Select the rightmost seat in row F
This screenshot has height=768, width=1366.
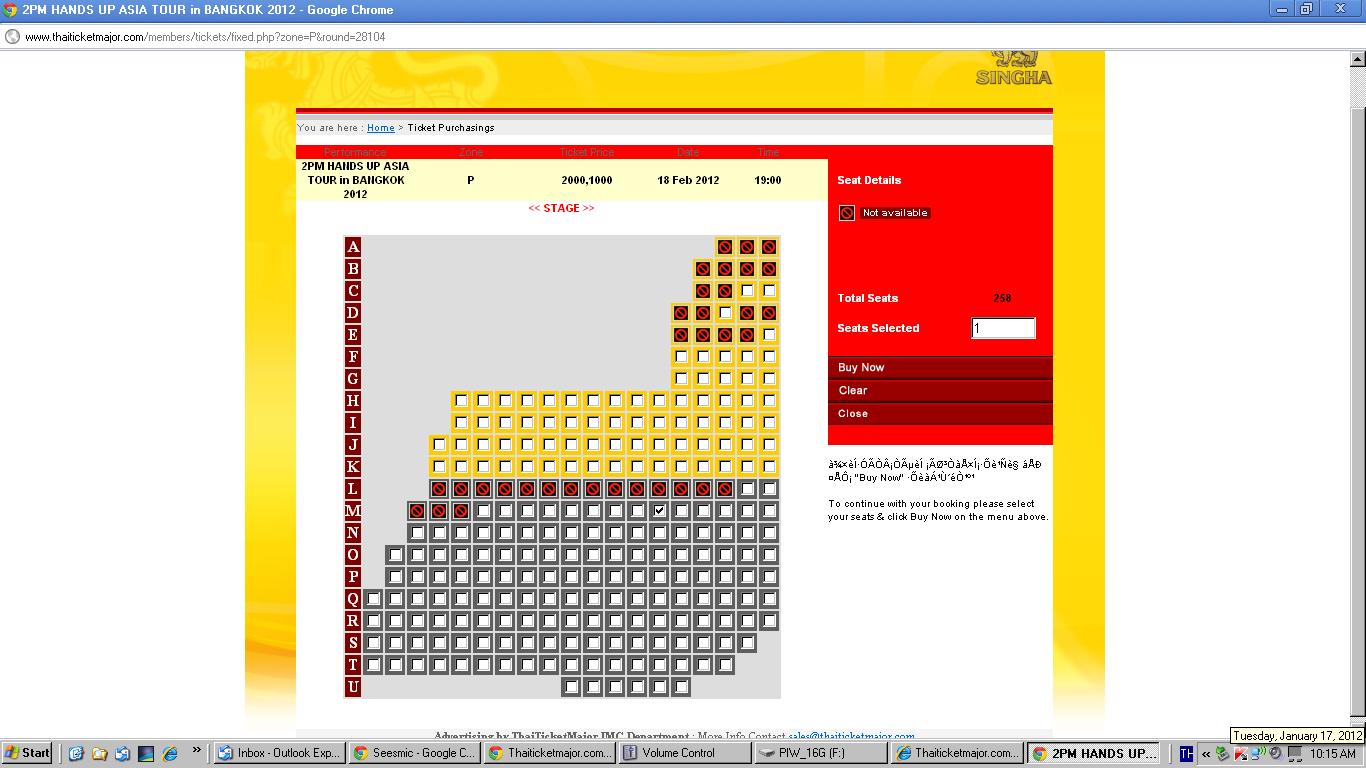(x=769, y=357)
